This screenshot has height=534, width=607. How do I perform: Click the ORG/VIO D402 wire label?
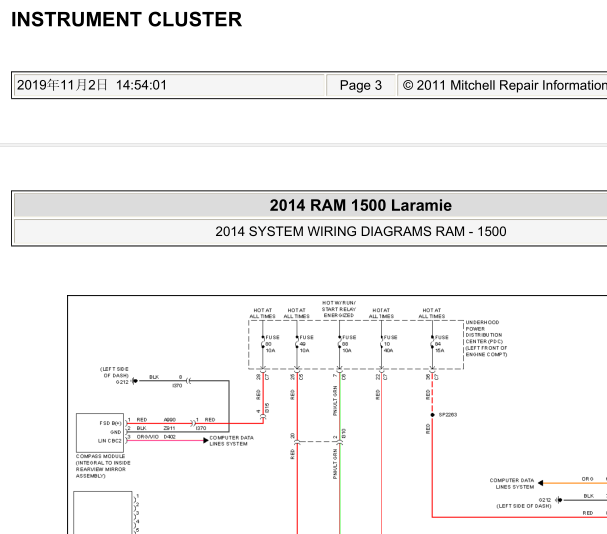pyautogui.click(x=156, y=437)
